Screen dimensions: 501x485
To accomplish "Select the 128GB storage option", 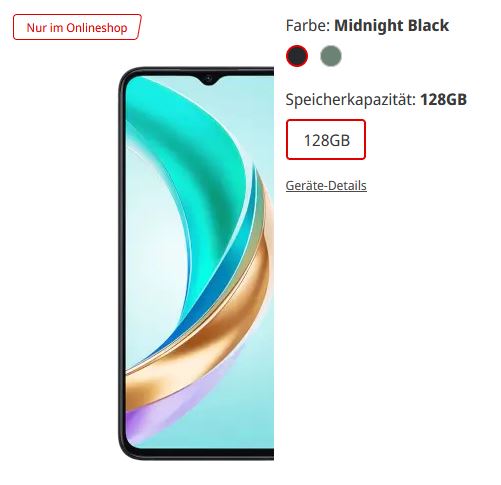I will pyautogui.click(x=326, y=140).
